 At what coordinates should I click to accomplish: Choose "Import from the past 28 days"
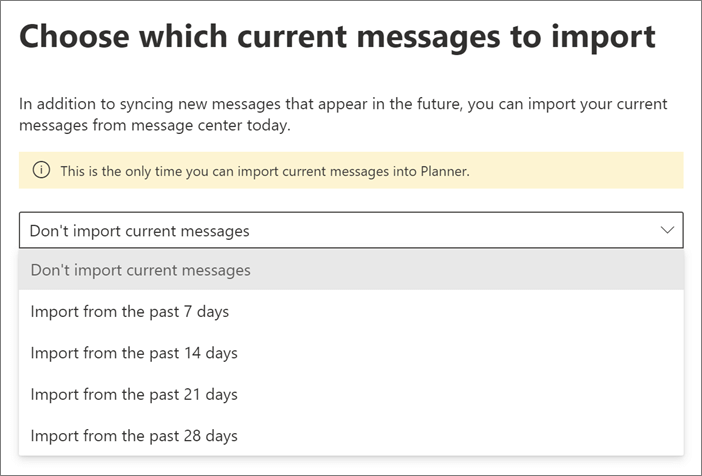(x=134, y=436)
